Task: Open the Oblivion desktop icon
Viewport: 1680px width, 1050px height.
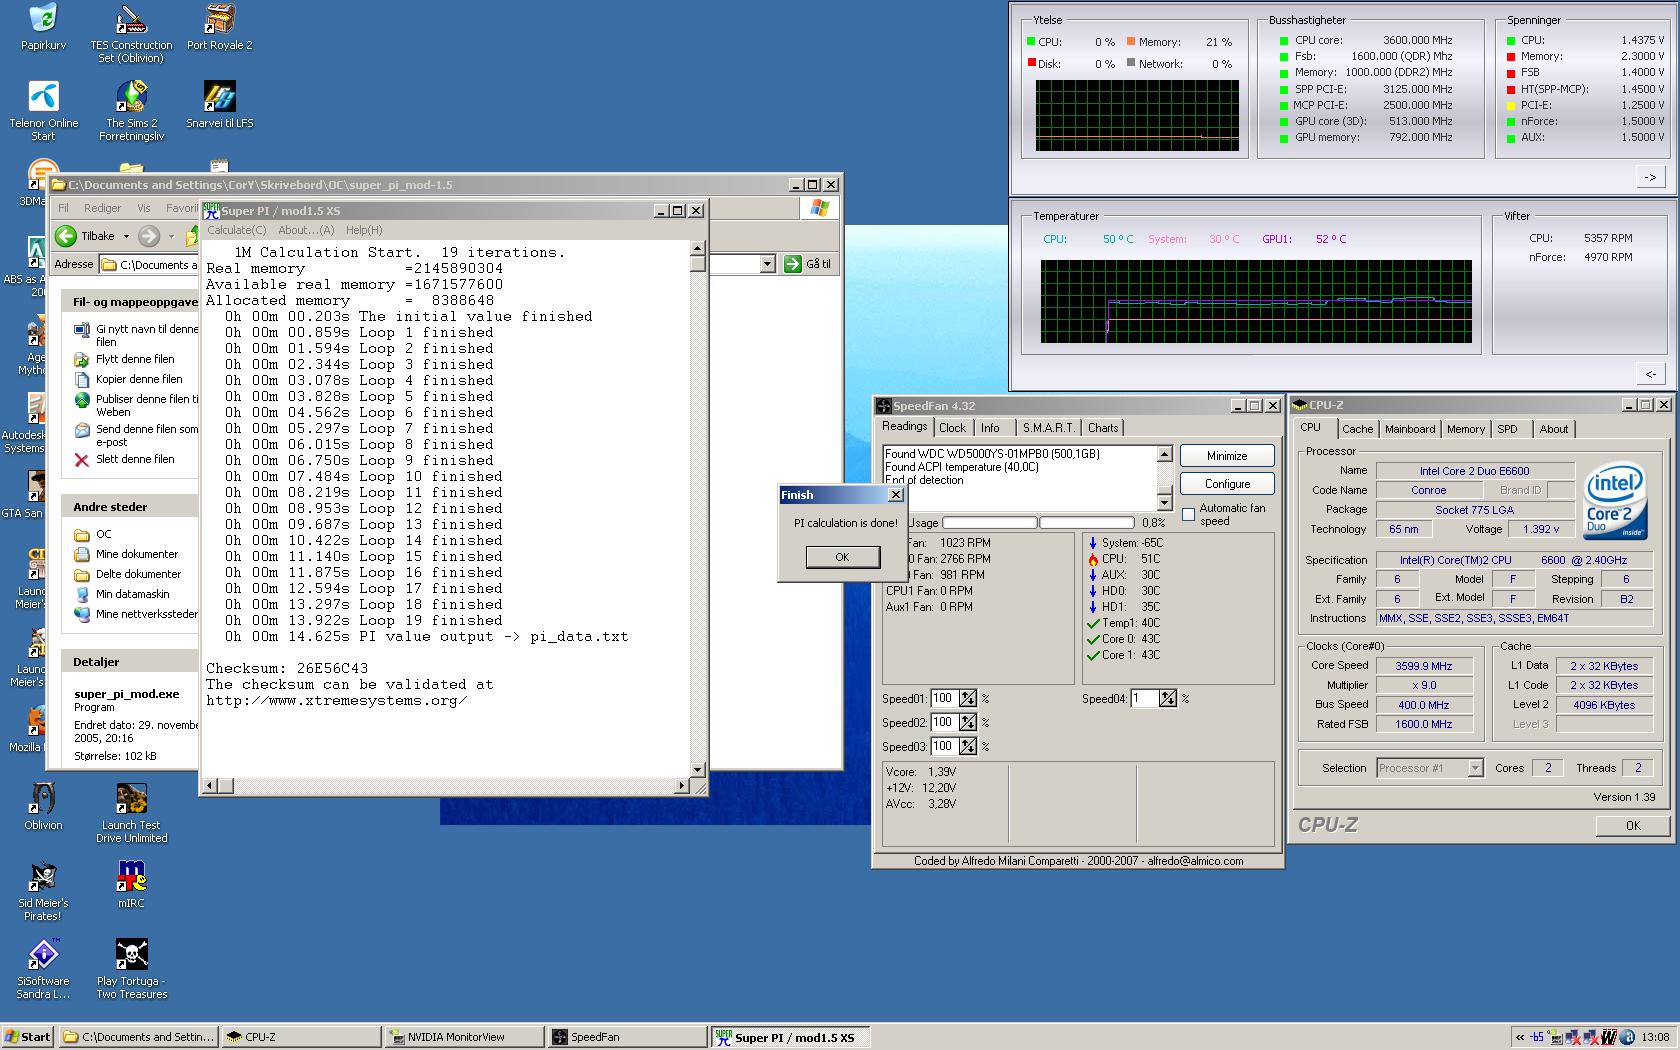Action: (x=43, y=807)
